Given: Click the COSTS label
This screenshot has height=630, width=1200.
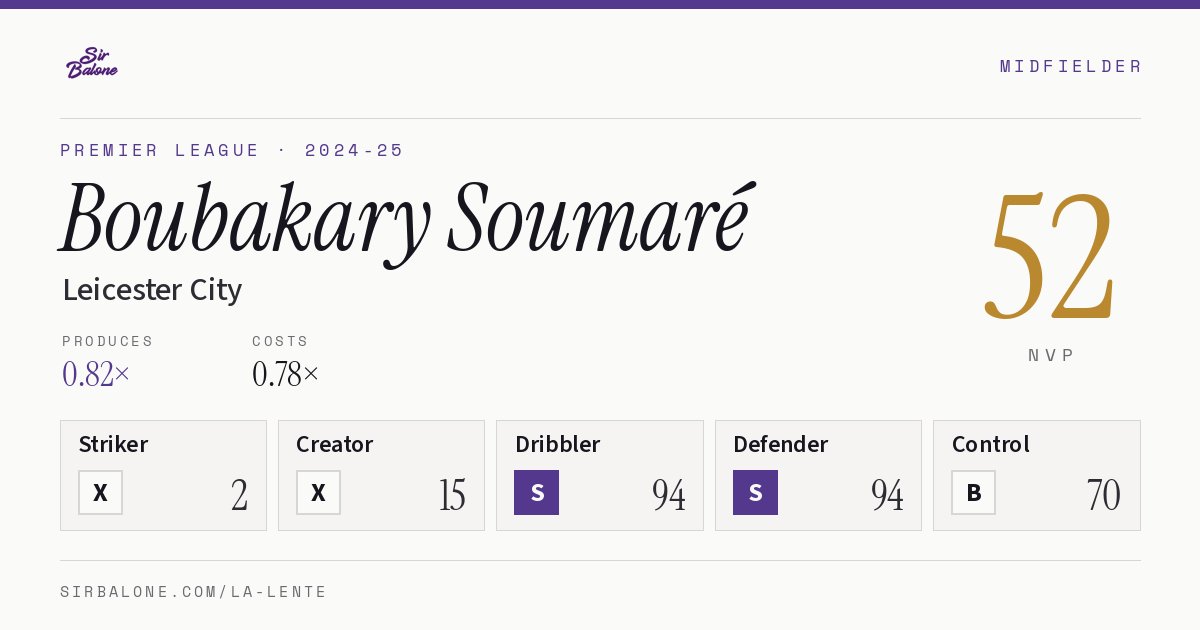Looking at the screenshot, I should [281, 341].
